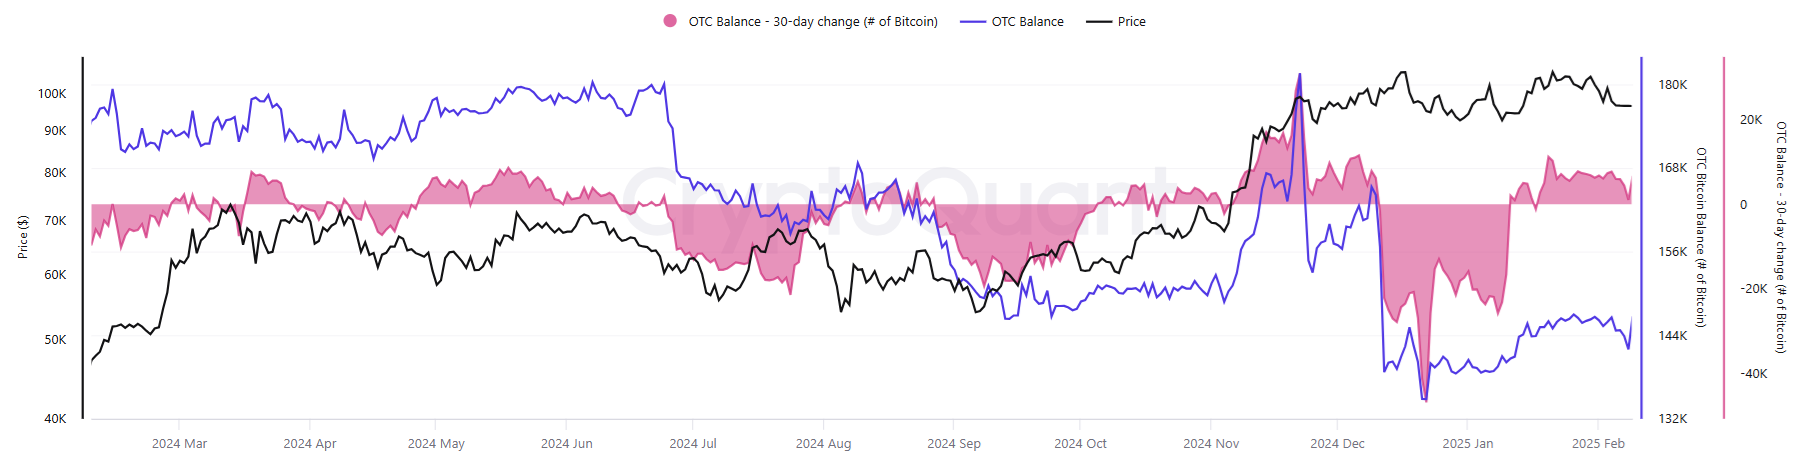Click the 100K price axis tick label
This screenshot has height=462, width=1814.
coord(52,94)
